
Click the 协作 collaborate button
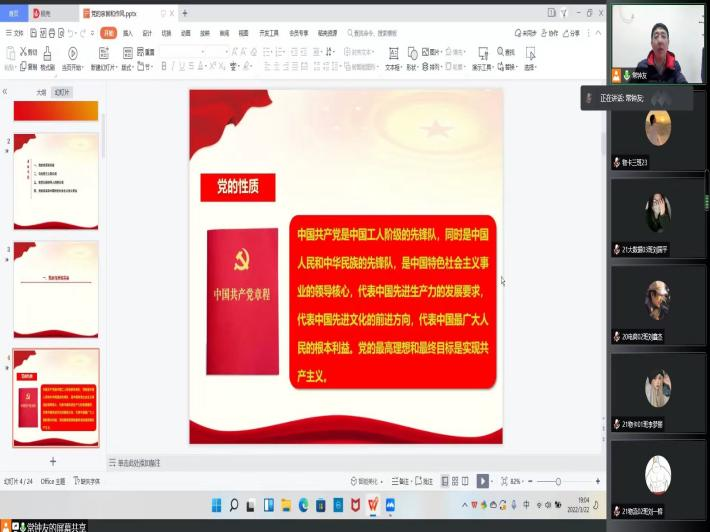pyautogui.click(x=549, y=33)
